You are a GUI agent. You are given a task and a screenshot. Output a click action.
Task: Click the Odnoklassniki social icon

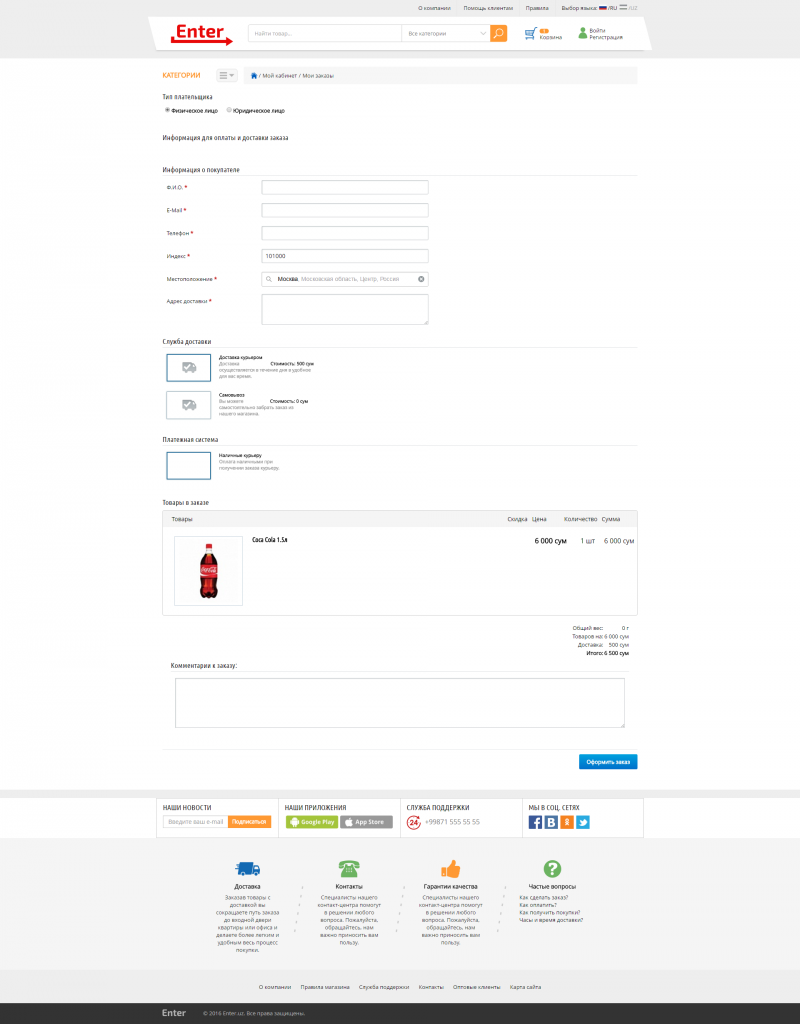click(566, 822)
